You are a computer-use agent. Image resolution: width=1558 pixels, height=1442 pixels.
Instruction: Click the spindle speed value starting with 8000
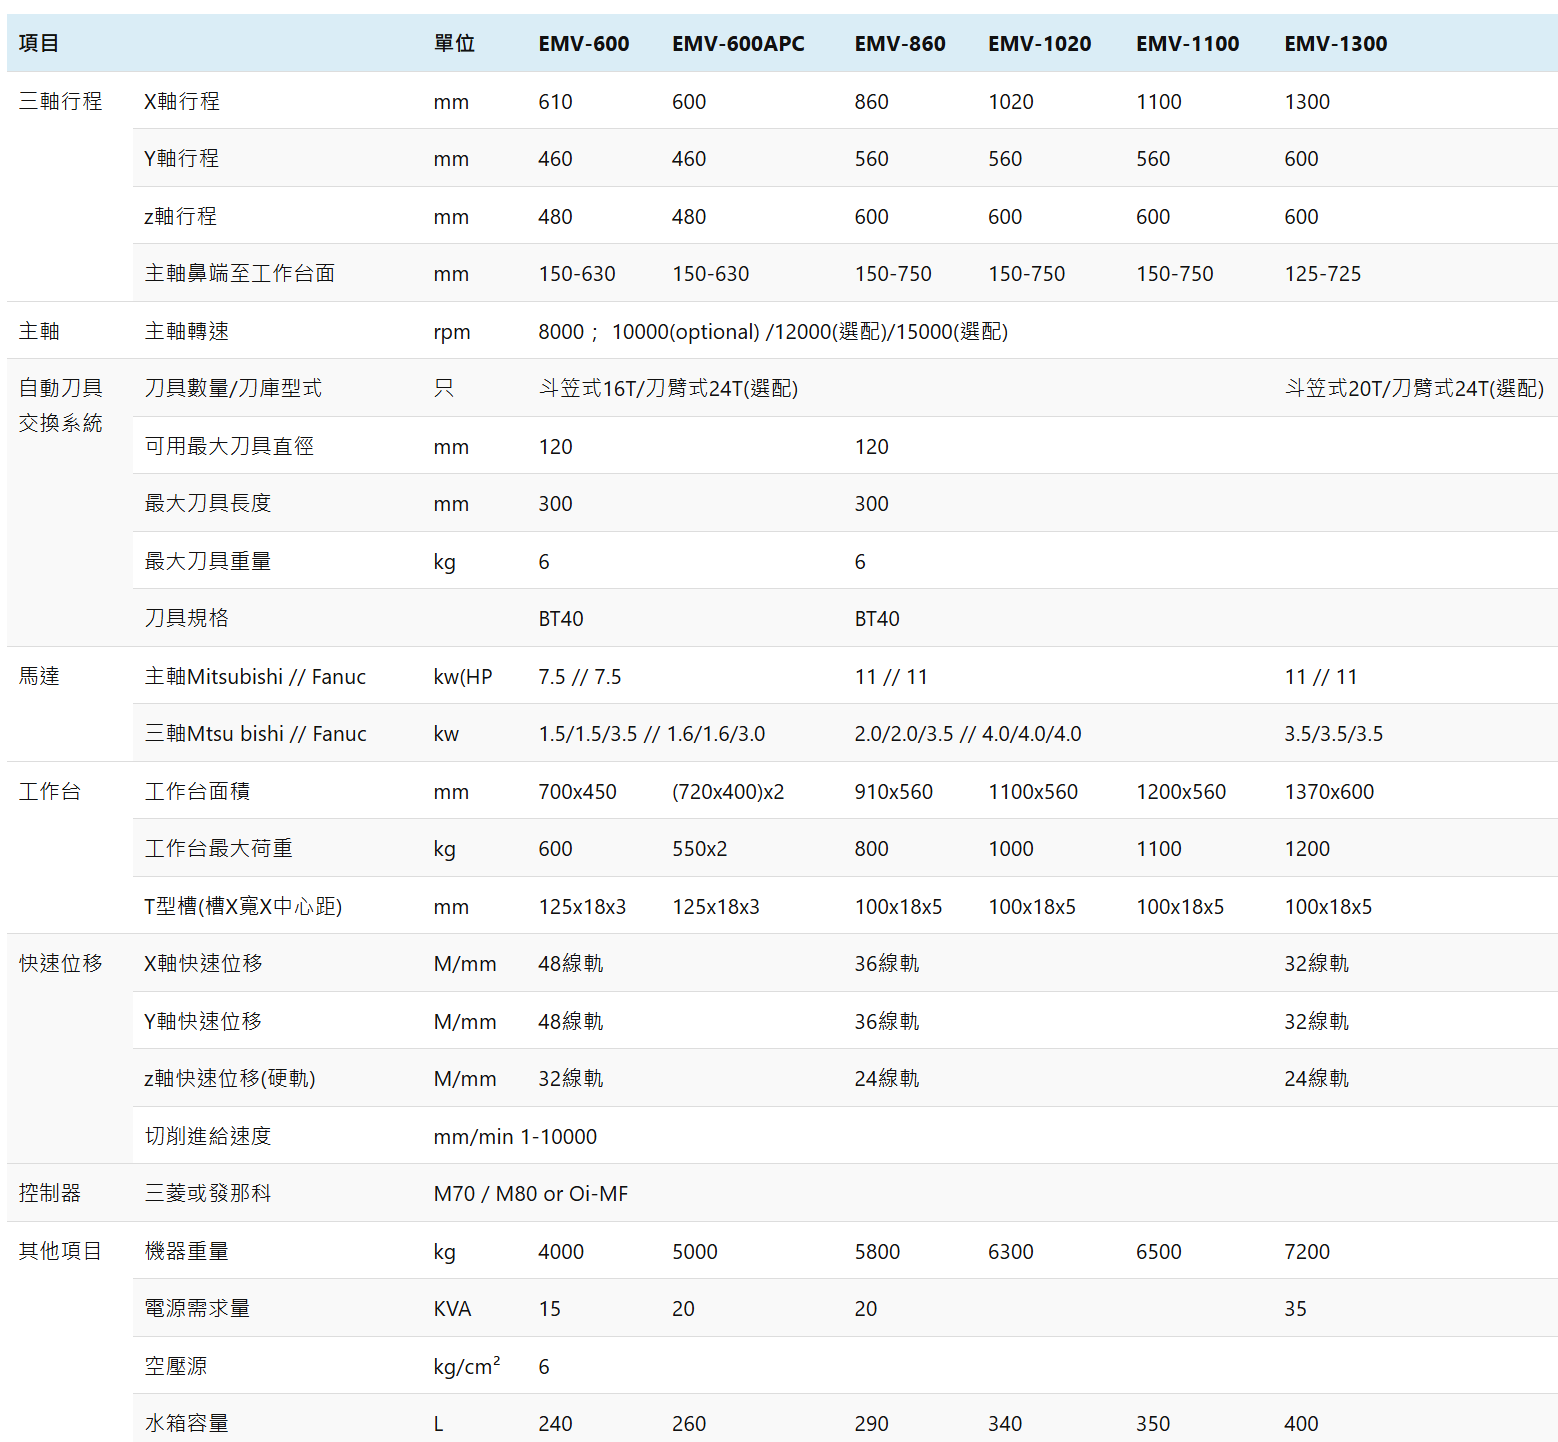click(x=773, y=331)
